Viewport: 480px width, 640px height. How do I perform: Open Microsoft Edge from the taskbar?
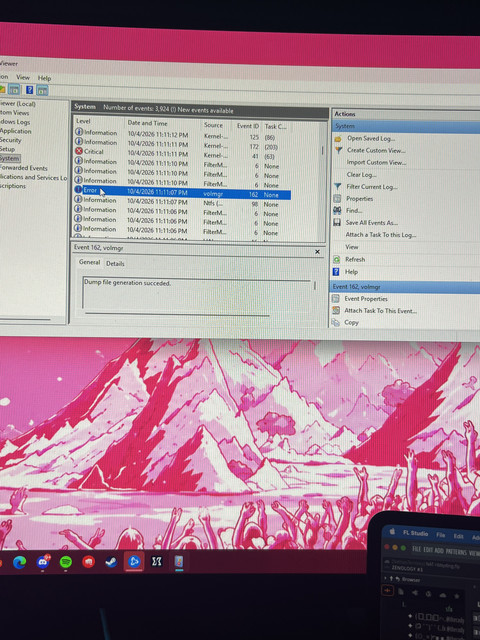tap(19, 562)
